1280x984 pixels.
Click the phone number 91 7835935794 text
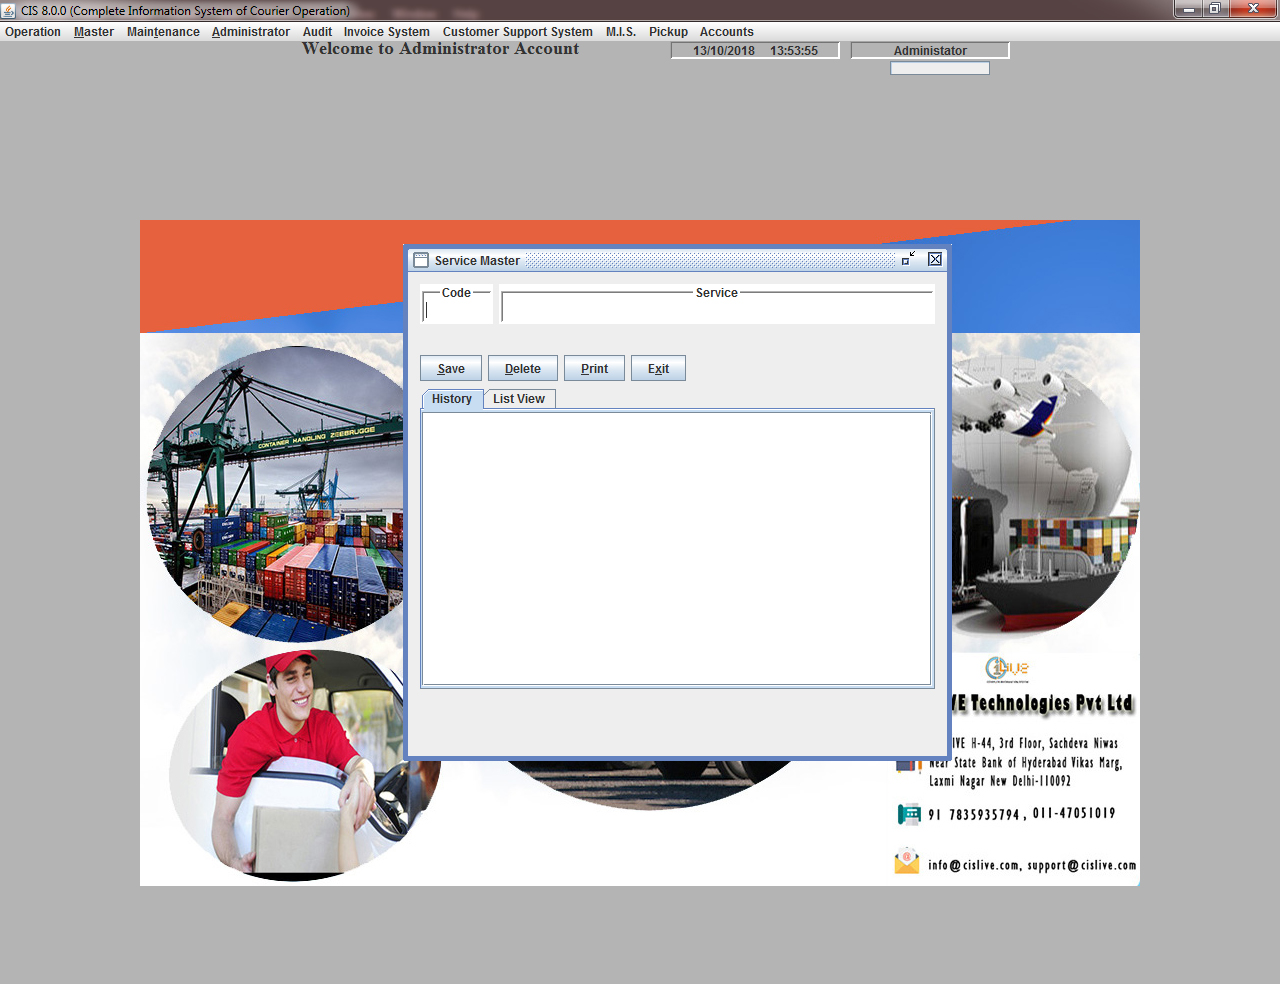pos(973,814)
